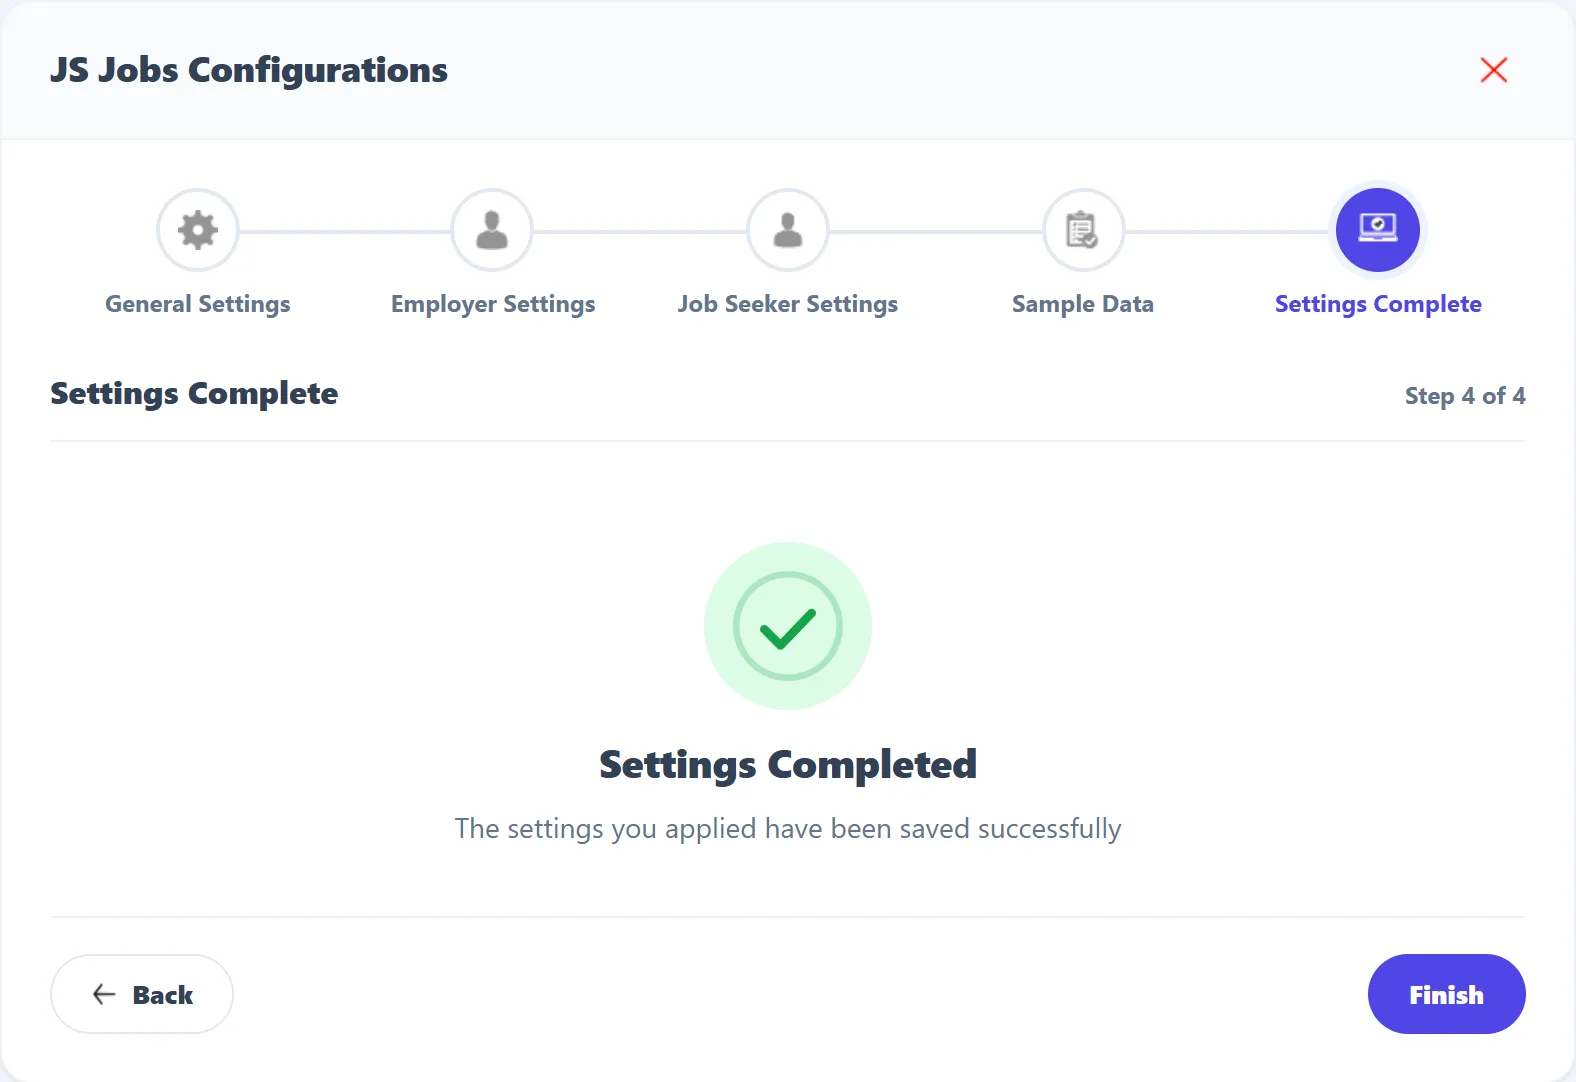Viewport: 1576px width, 1082px height.
Task: Click the Finish button
Action: tap(1446, 994)
